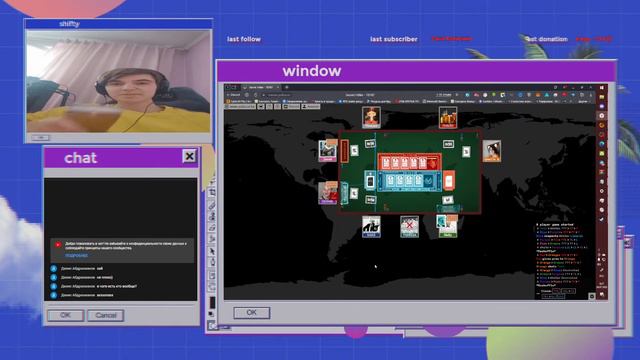The image size is (640, 360).
Task: Click the red fascist policy track
Action: (x=409, y=162)
